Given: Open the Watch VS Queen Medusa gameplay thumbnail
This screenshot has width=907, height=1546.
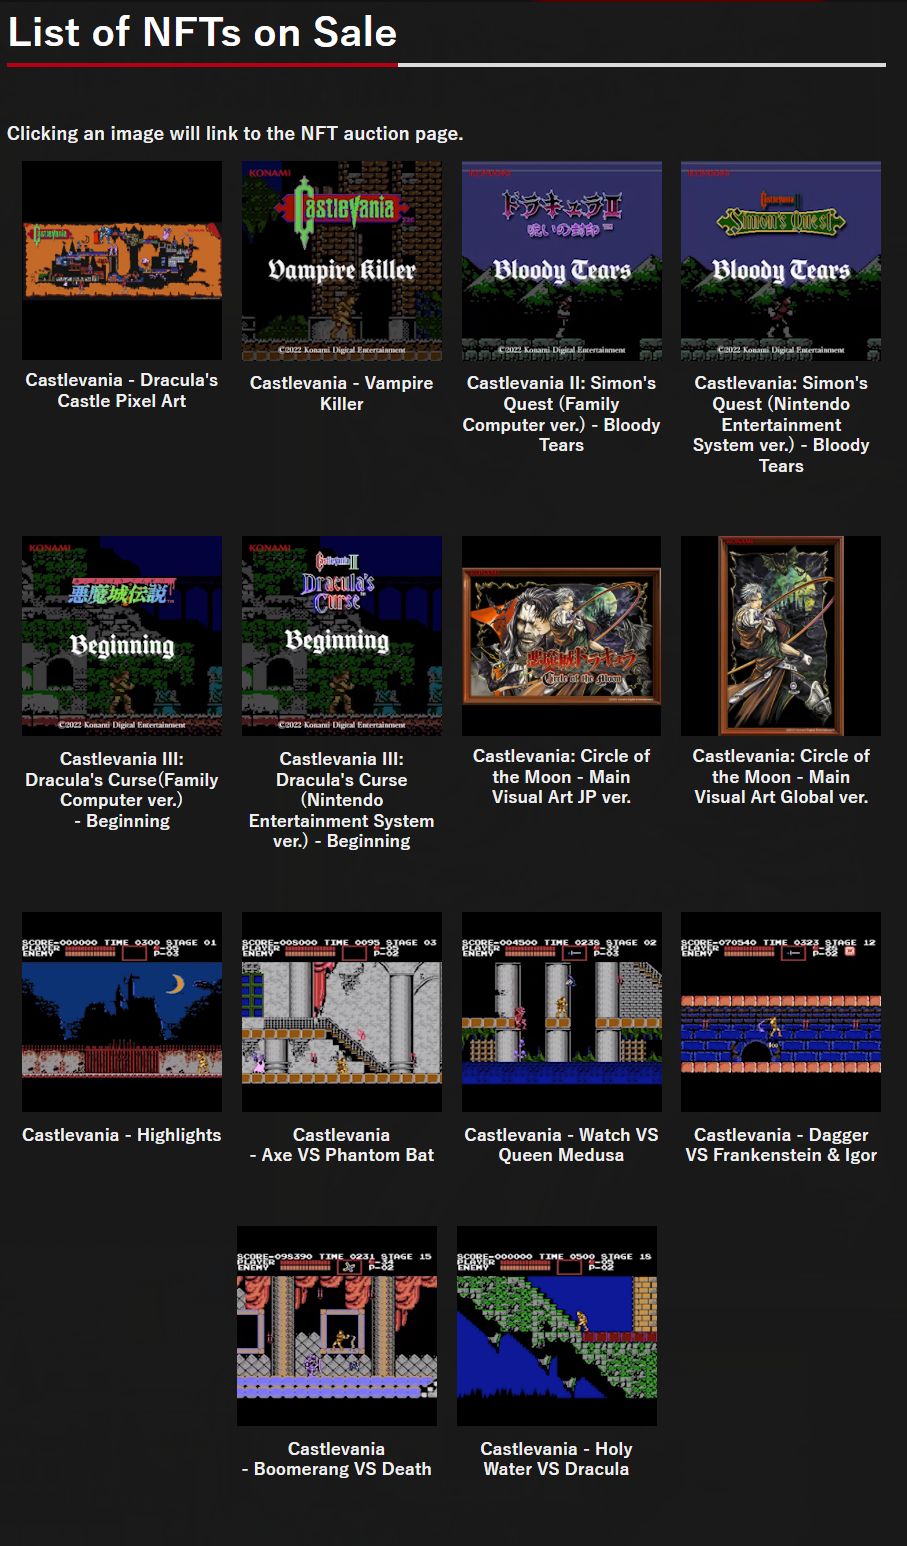Looking at the screenshot, I should pos(562,1012).
